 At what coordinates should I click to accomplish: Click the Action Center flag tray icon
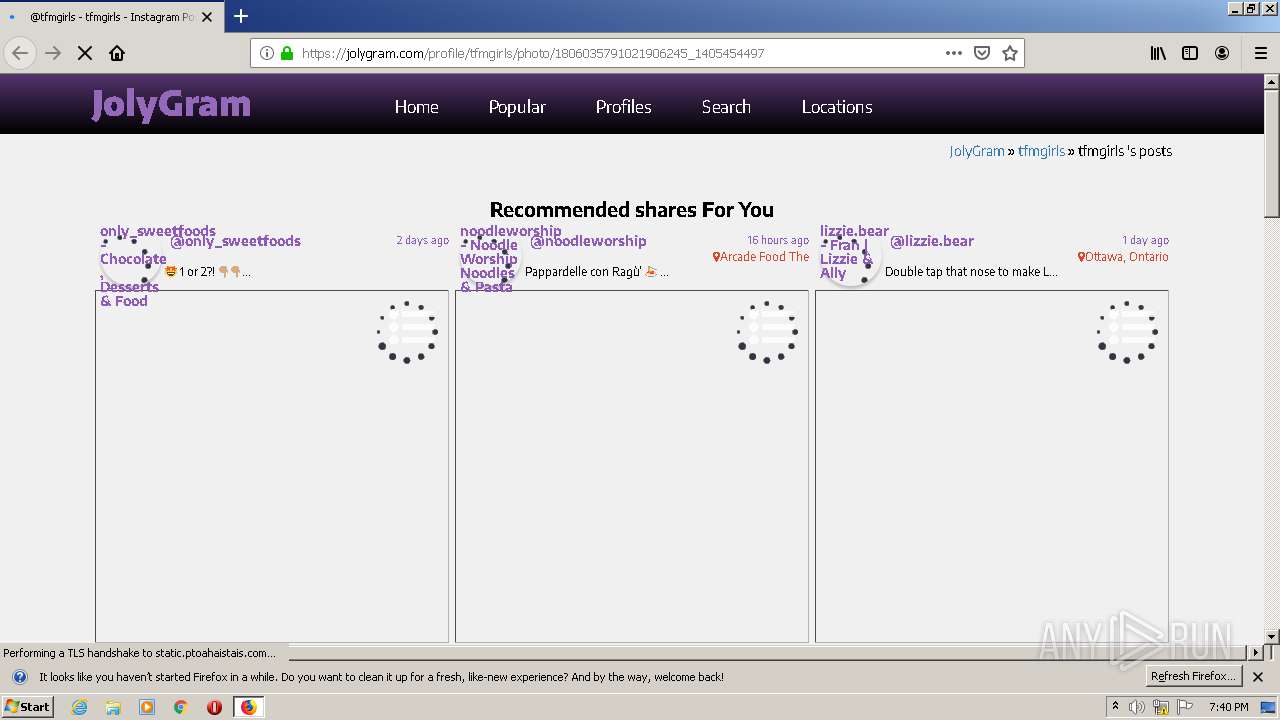pyautogui.click(x=1186, y=707)
